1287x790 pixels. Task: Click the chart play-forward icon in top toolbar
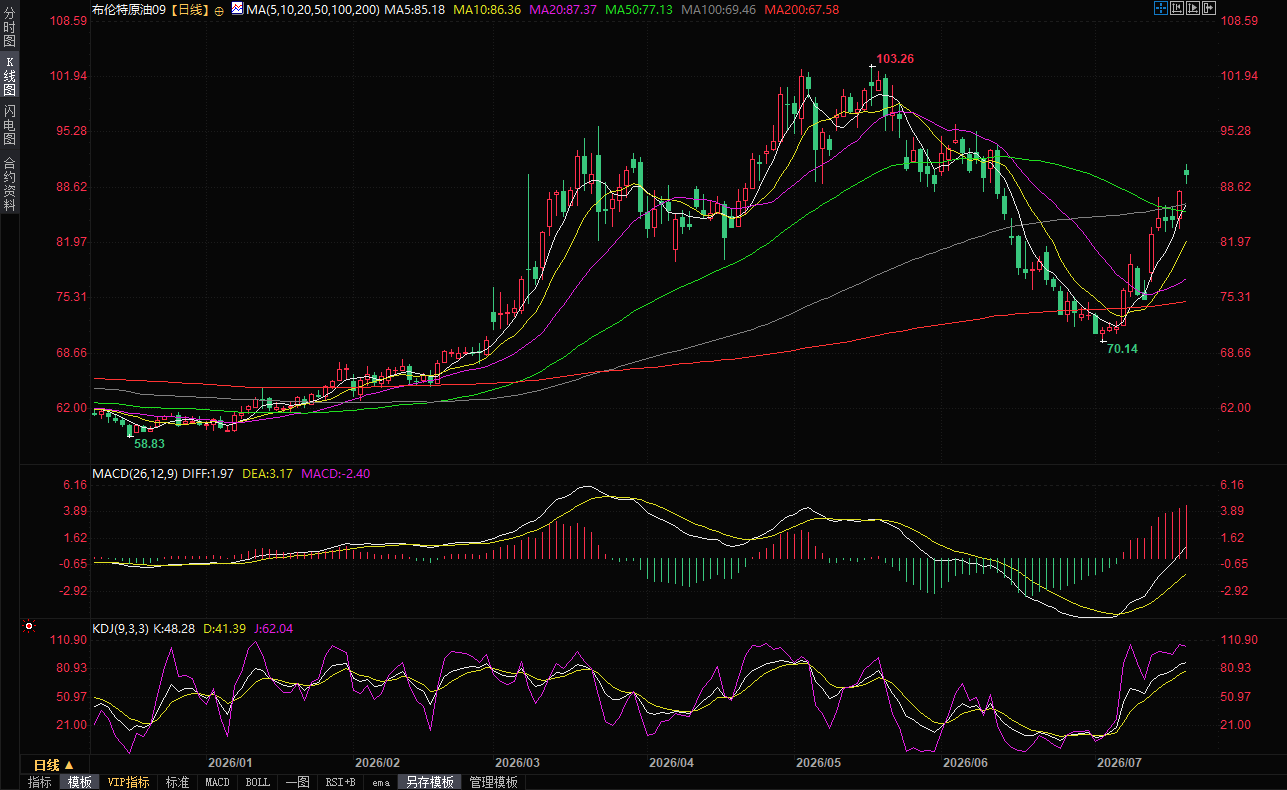click(1193, 8)
